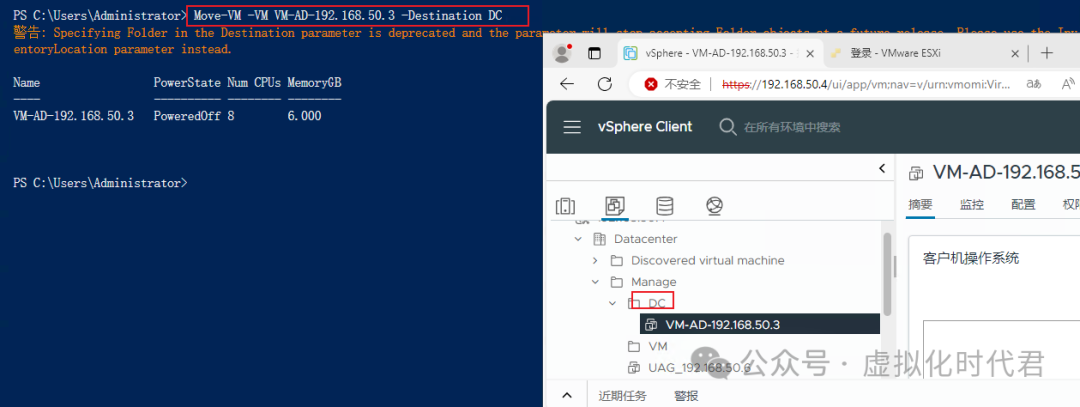Collapse the vSphere navigation pane
This screenshot has width=1080, height=407.
pyautogui.click(x=882, y=169)
